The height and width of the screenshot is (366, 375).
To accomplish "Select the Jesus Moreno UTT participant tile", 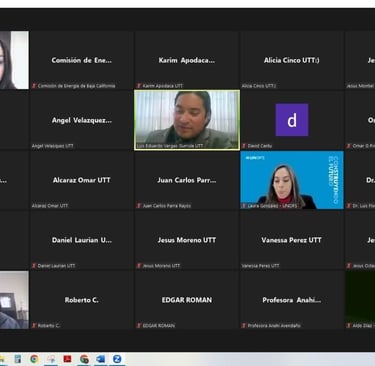I will (x=187, y=240).
